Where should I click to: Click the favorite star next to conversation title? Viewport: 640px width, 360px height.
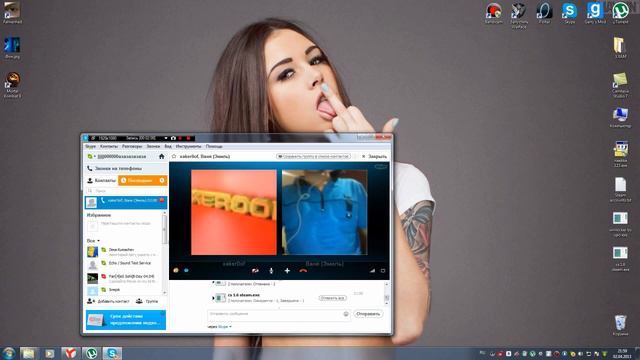pos(174,156)
